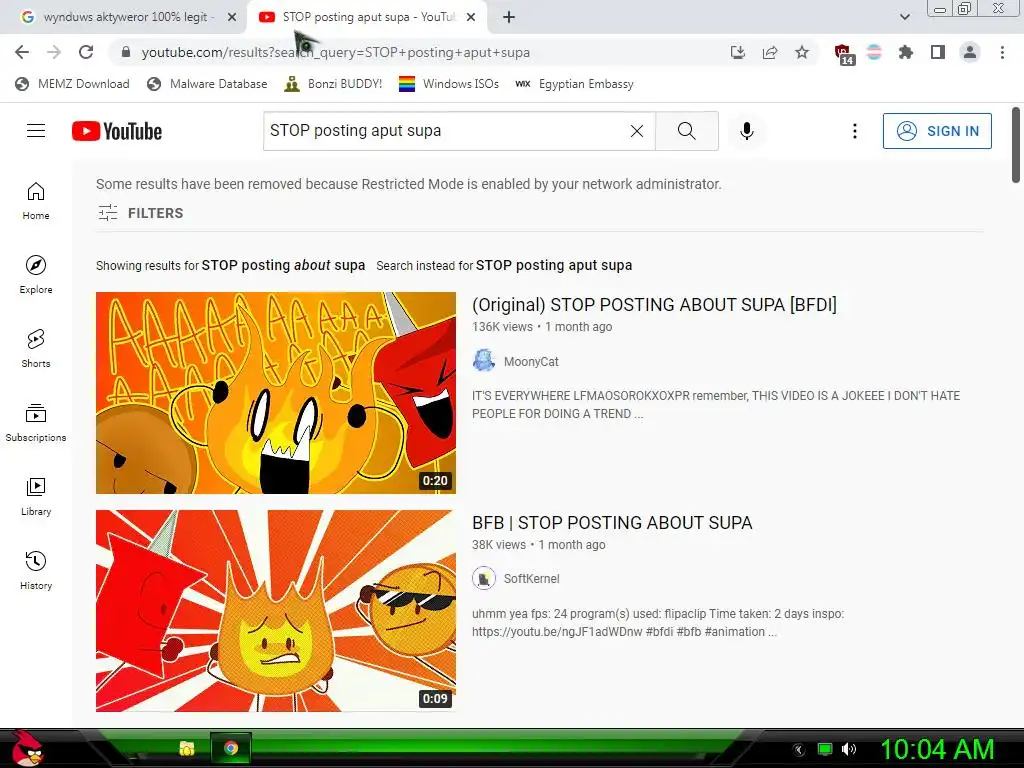Select the 'STOP posting aput supa' YouTube tab
This screenshot has height=768, width=1024.
pos(368,17)
